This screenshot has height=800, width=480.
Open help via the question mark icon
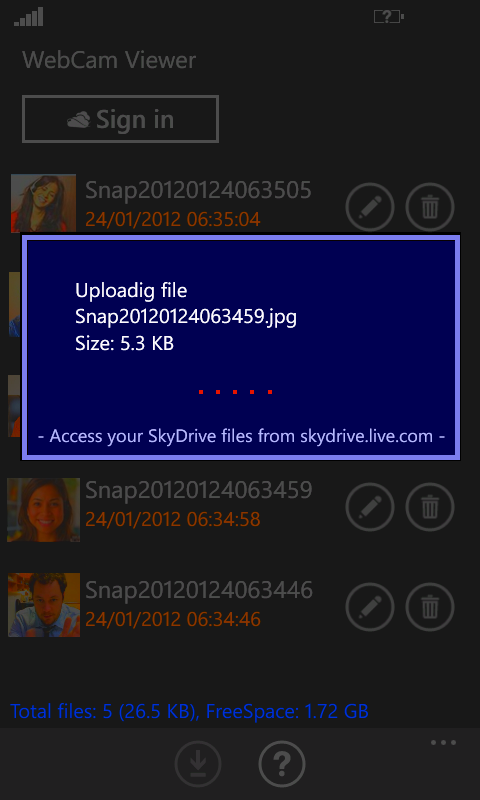(282, 764)
